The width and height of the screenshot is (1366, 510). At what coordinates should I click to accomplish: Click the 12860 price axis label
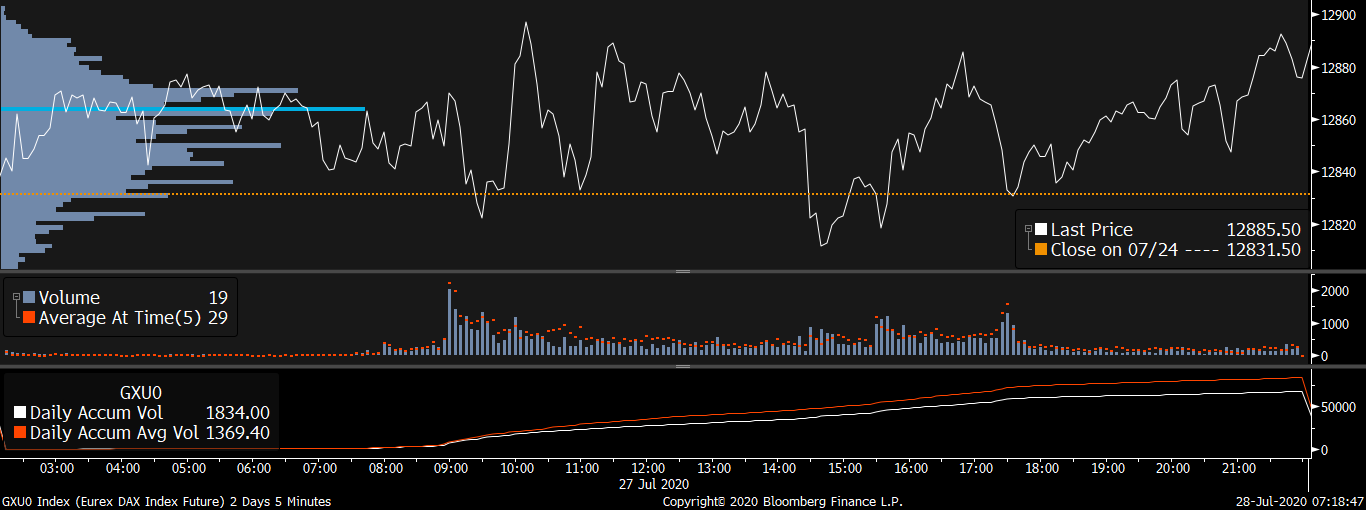[1340, 120]
